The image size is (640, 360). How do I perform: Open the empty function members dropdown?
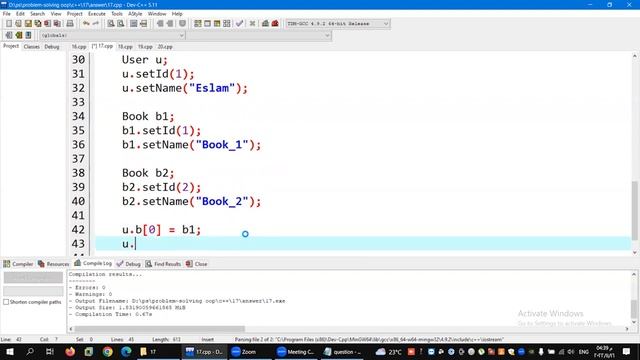pos(259,36)
